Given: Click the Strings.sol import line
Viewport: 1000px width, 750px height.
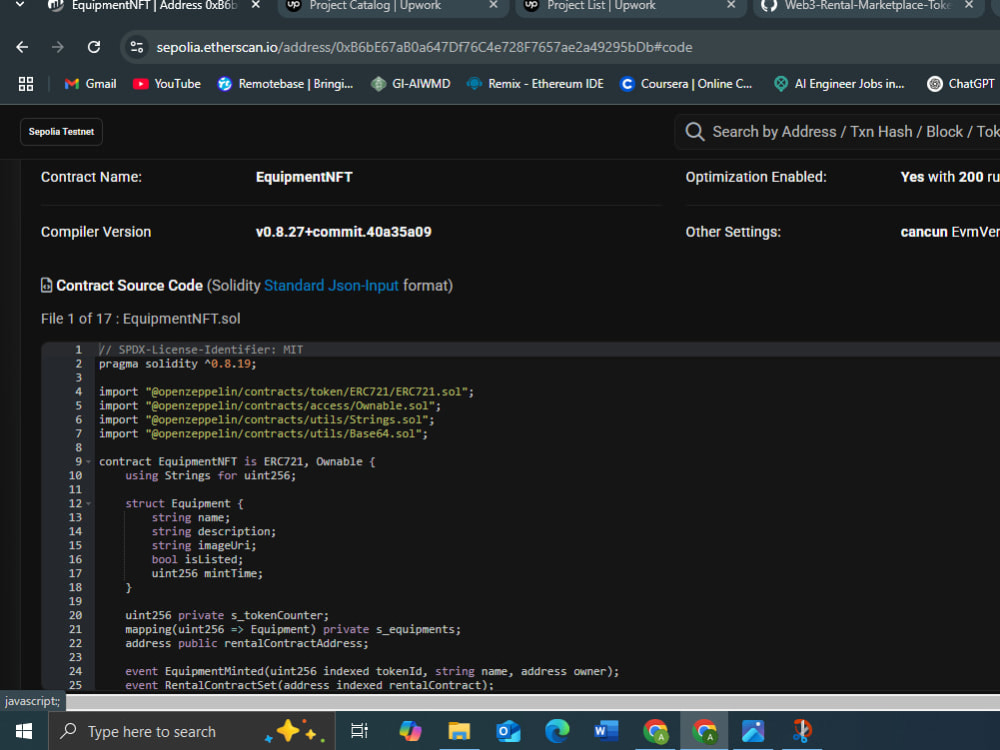Looking at the screenshot, I should coord(267,420).
